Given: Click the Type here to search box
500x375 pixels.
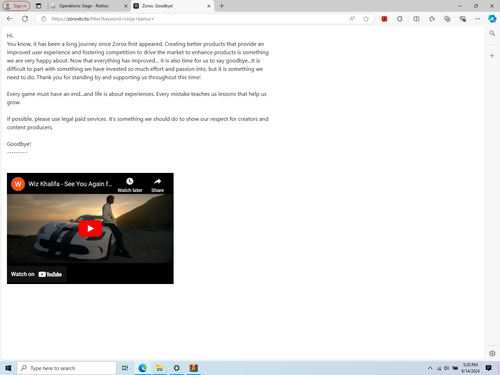Looking at the screenshot, I should click(x=67, y=368).
